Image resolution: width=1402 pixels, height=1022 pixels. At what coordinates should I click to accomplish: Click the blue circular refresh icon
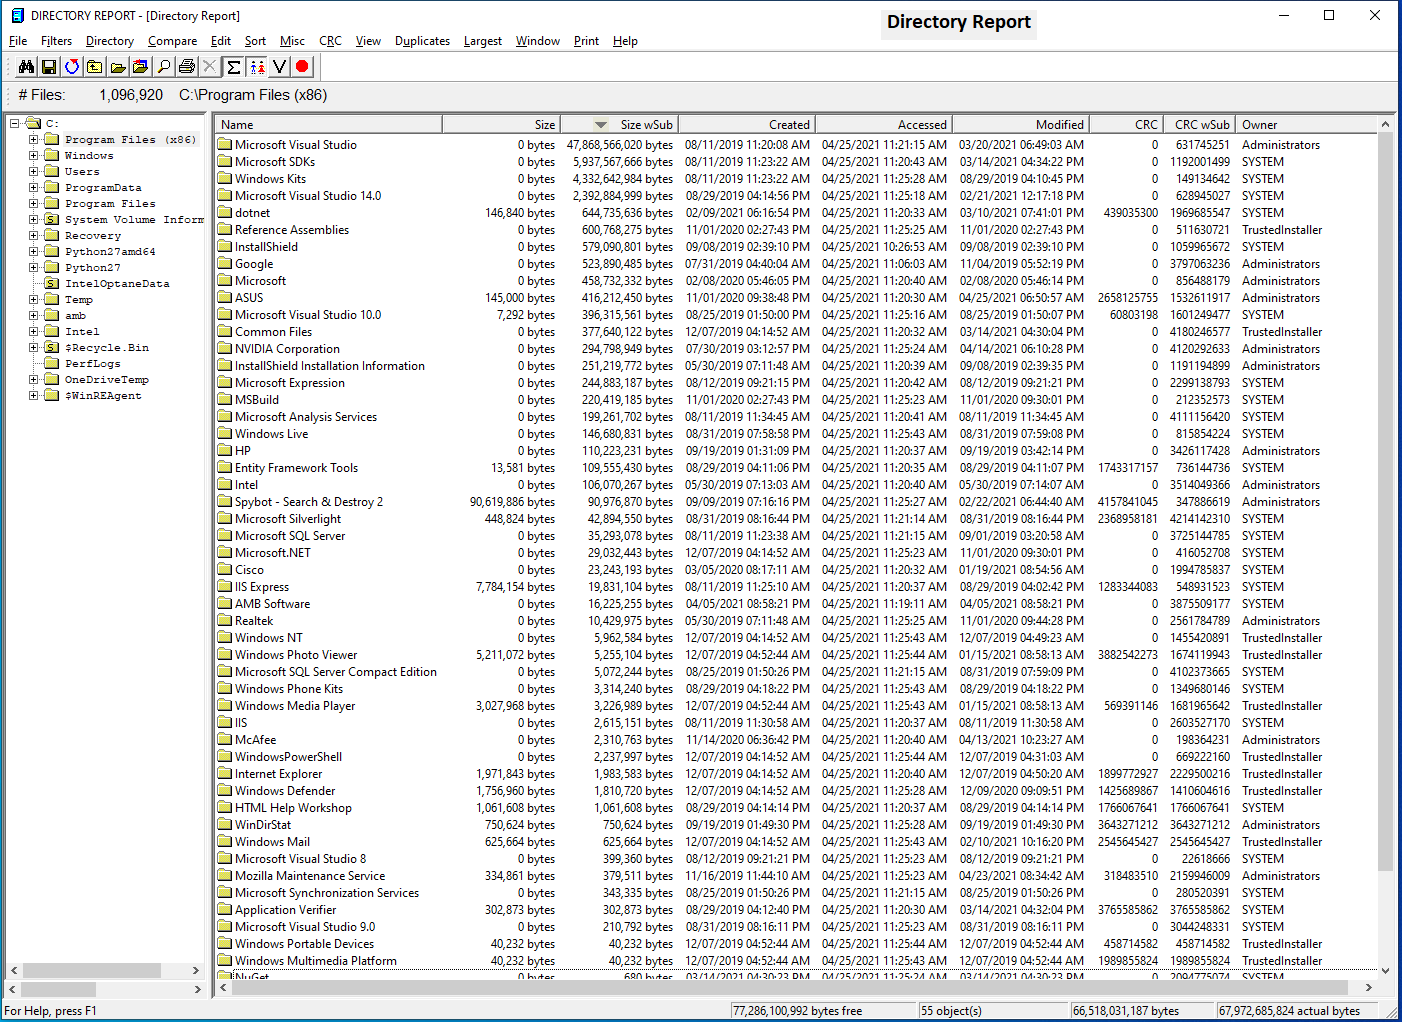tap(72, 67)
